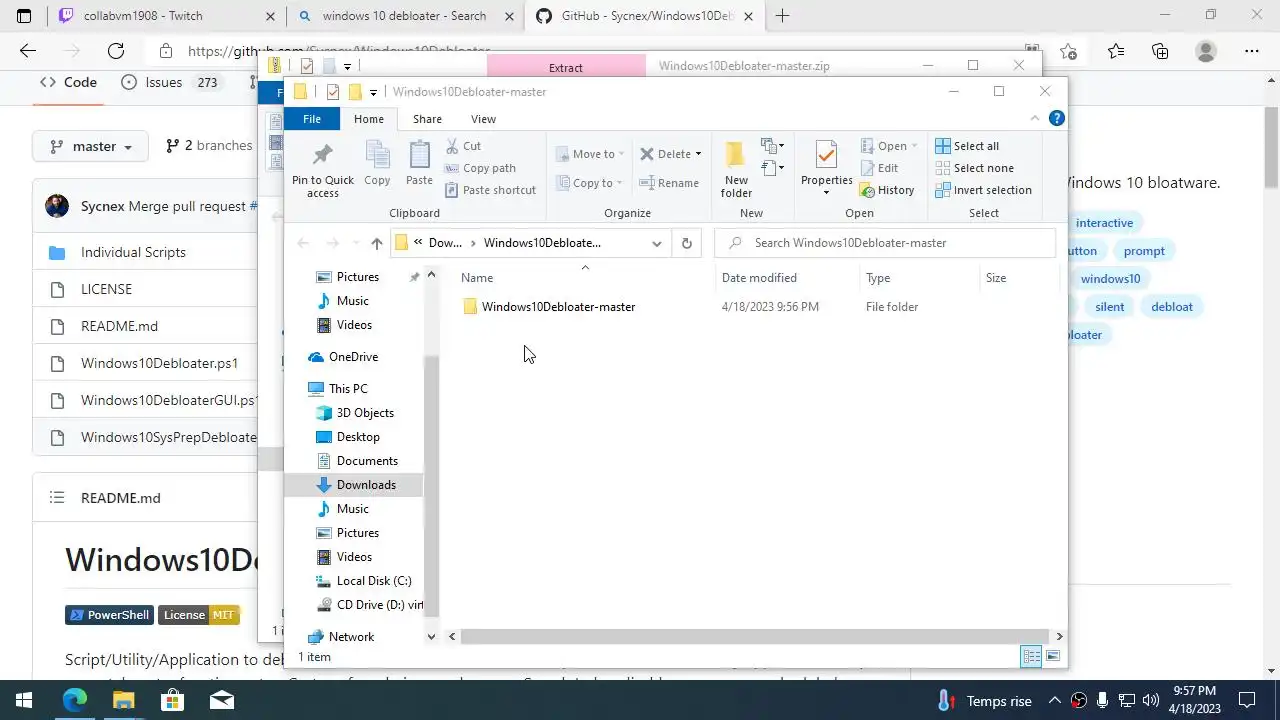The image size is (1280, 720).
Task: Click the browser reload button
Action: pos(116,51)
